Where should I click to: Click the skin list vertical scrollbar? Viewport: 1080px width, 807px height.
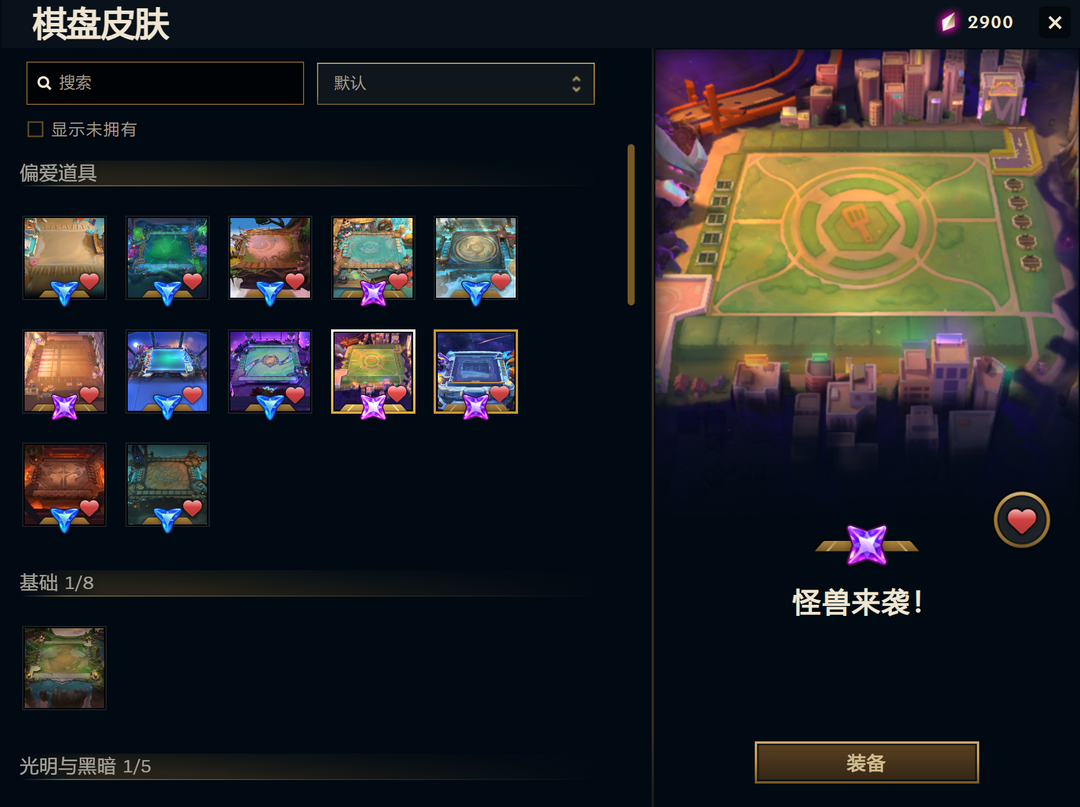coord(631,224)
